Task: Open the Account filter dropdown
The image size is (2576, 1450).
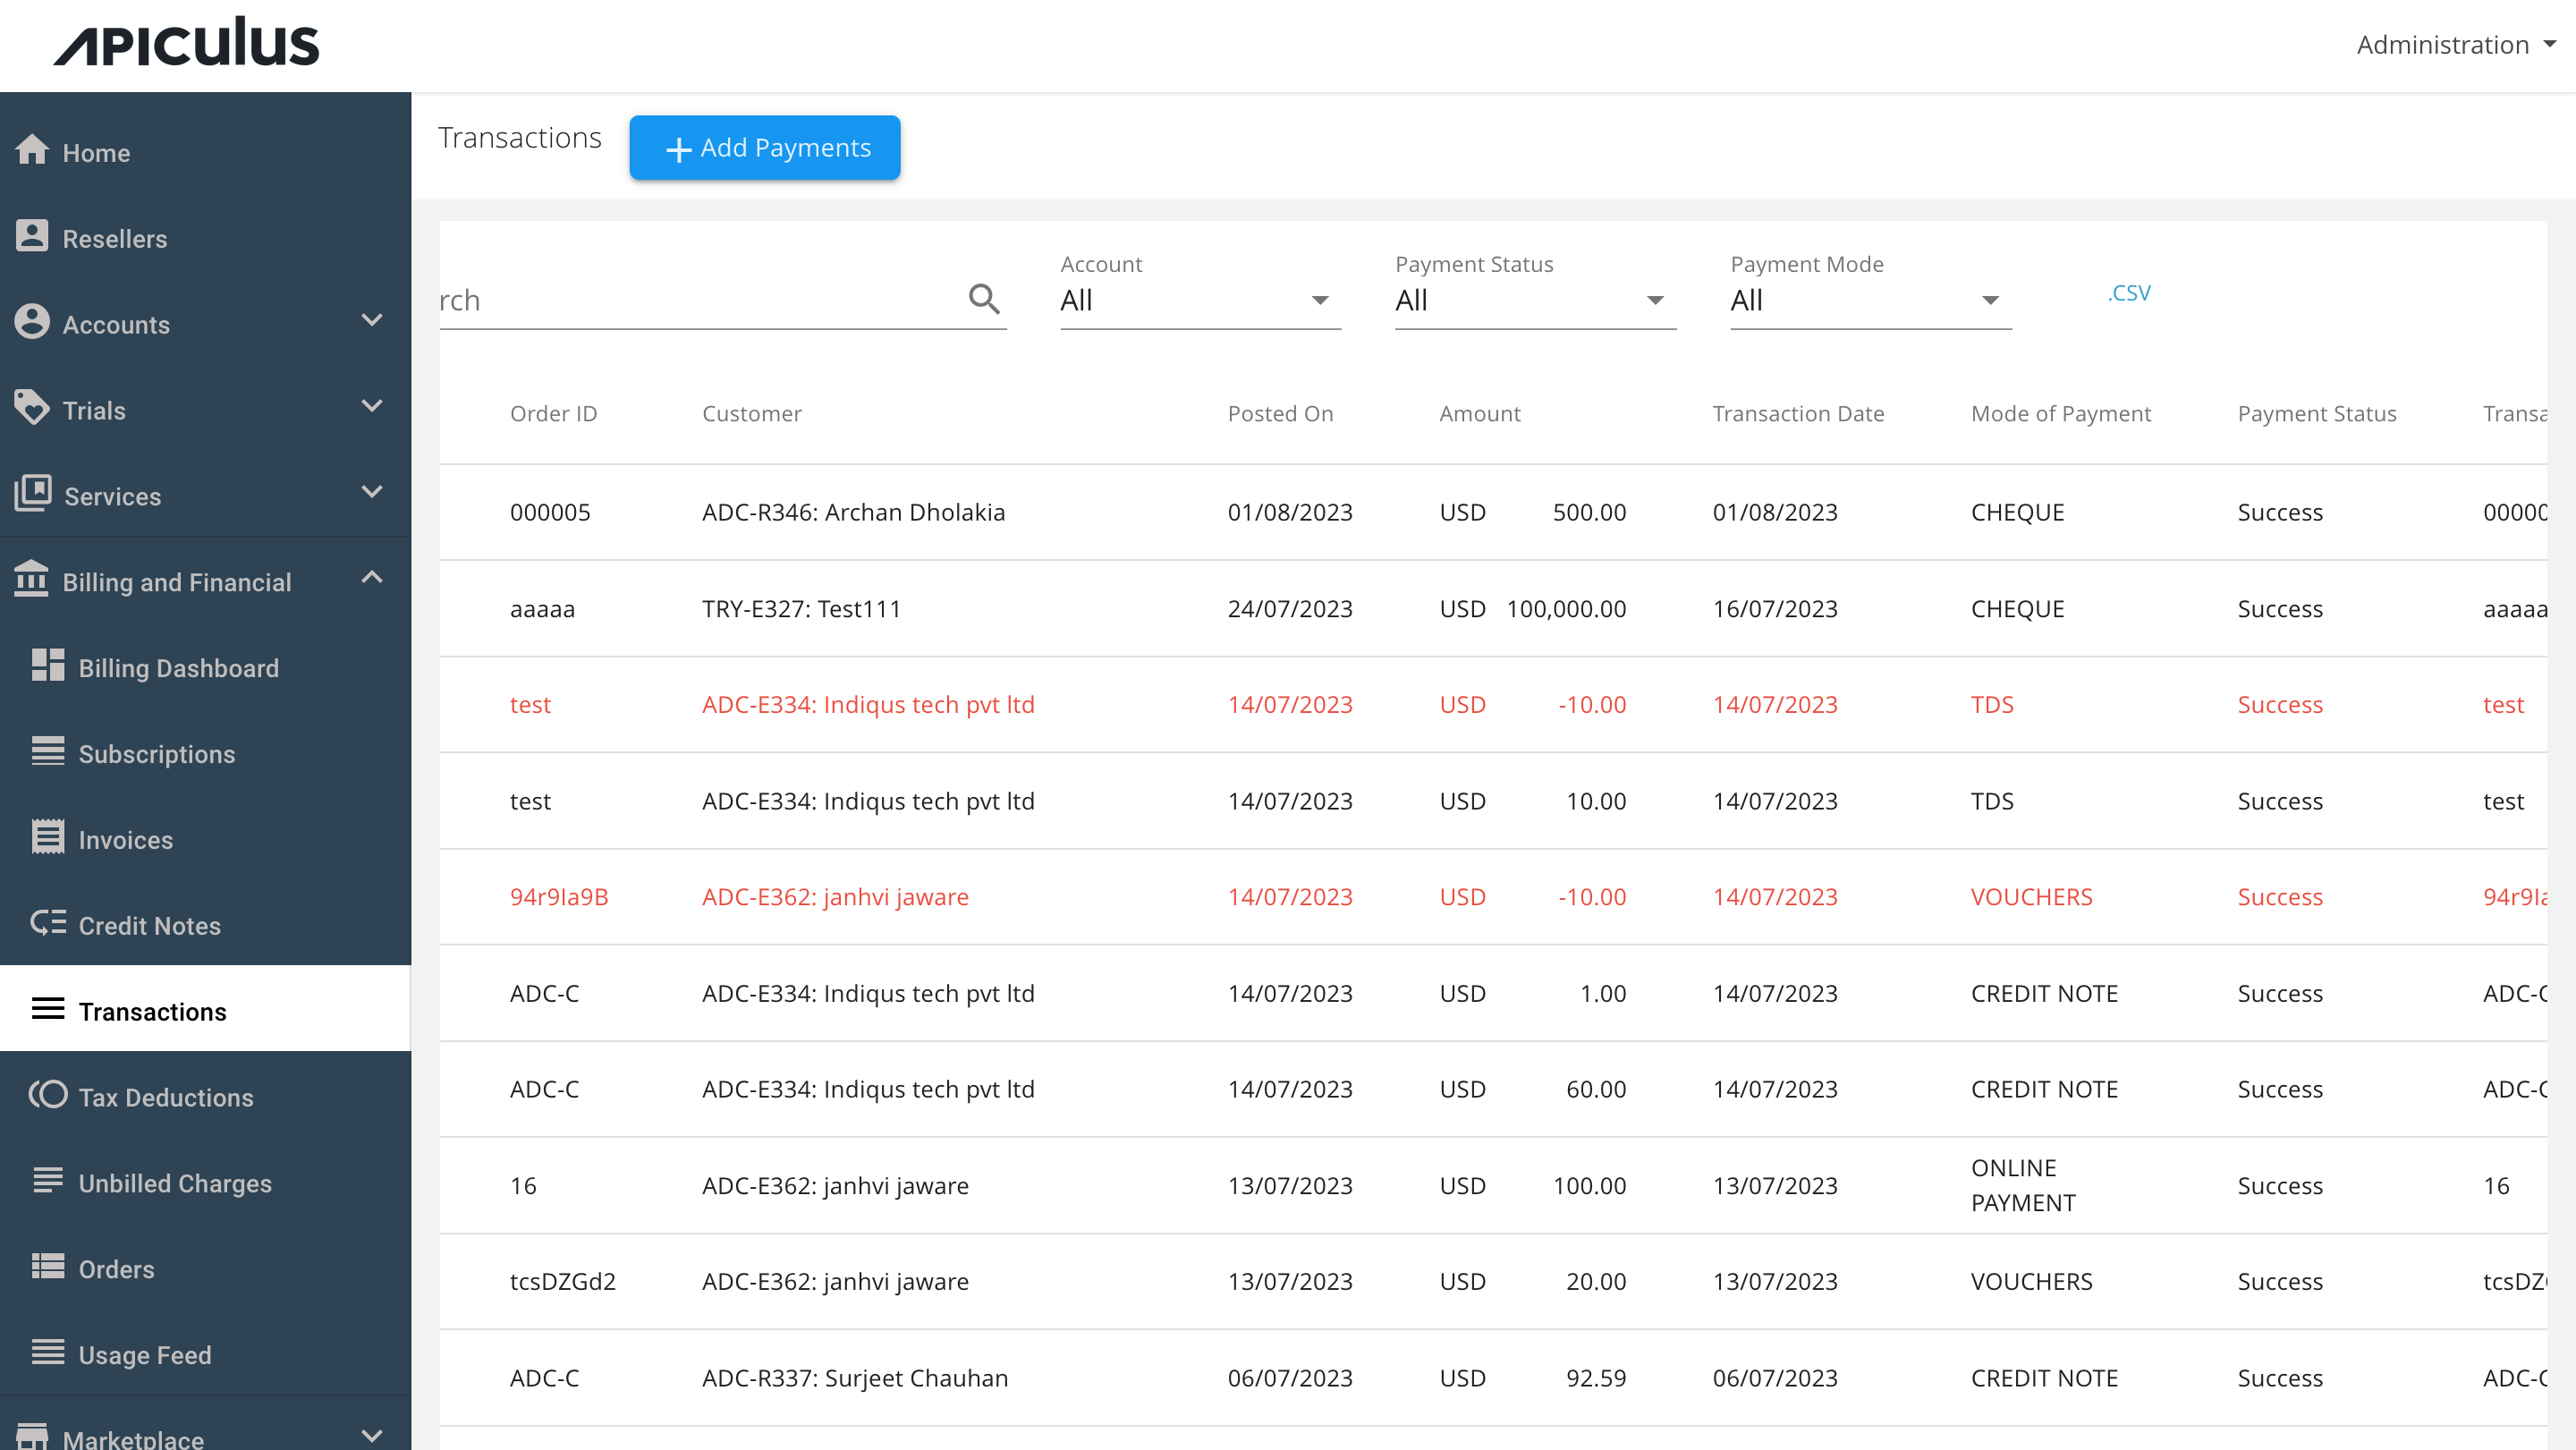Action: coord(1200,300)
